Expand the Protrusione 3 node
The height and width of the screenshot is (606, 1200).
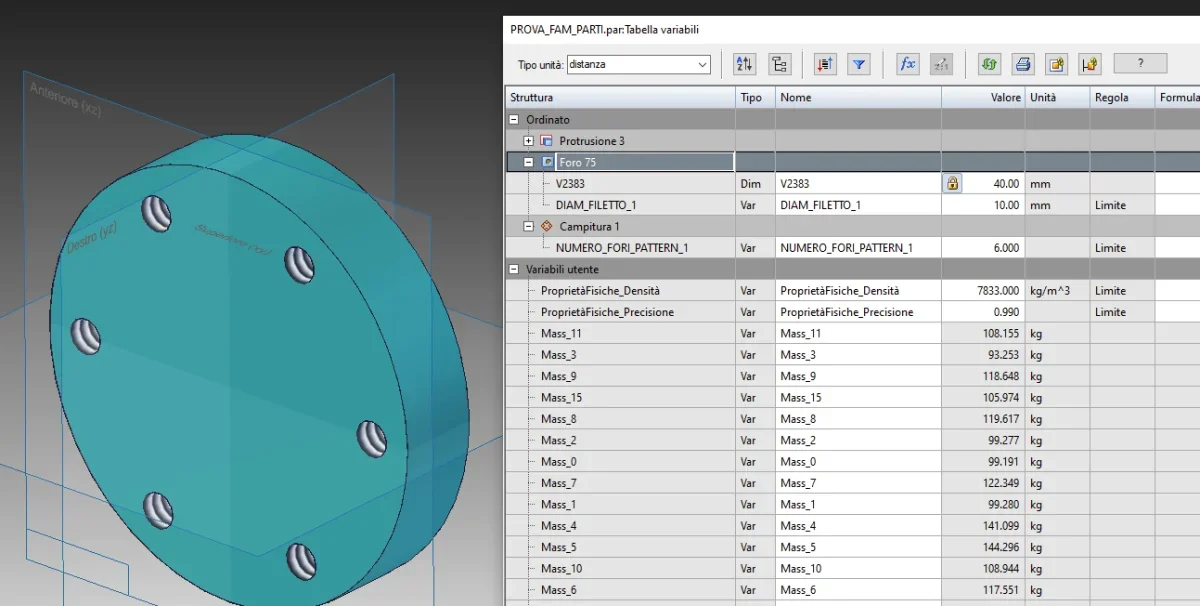529,141
